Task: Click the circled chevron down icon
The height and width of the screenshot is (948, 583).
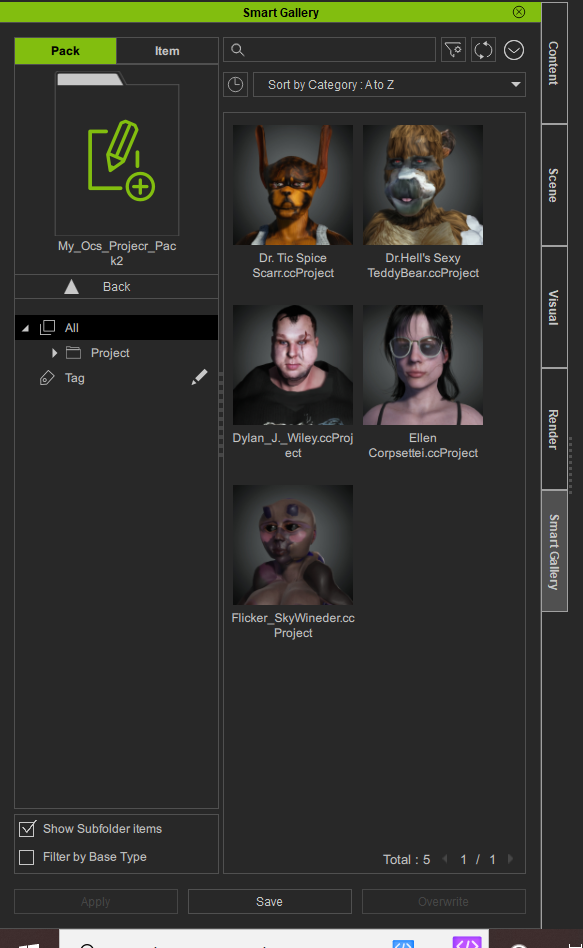Action: click(514, 50)
